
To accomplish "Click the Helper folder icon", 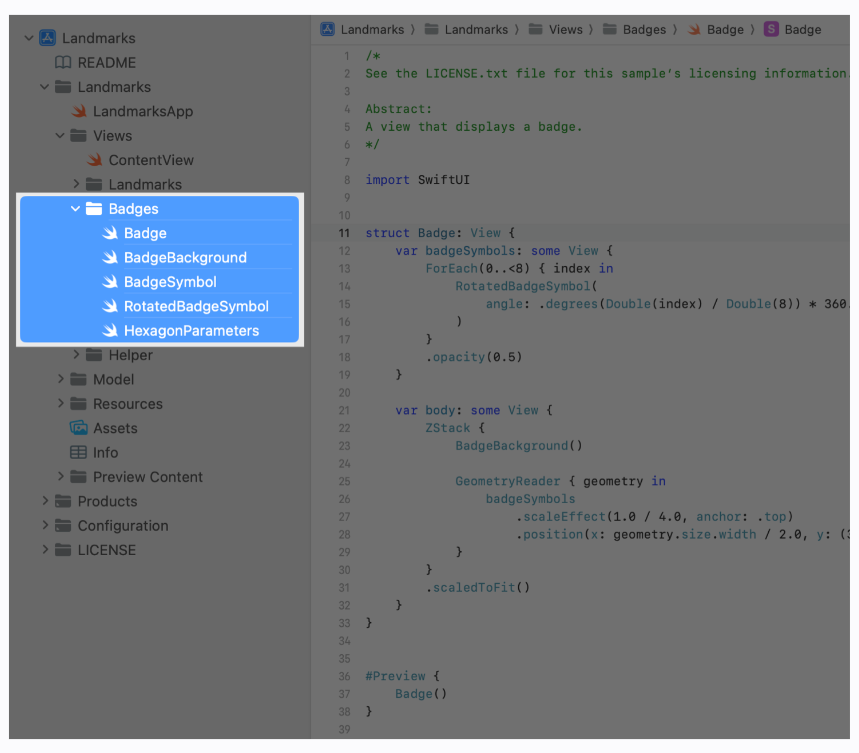I will pos(94,355).
